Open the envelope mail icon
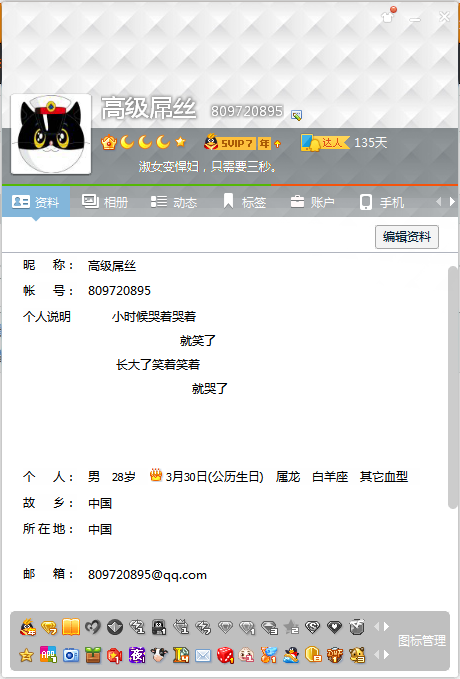This screenshot has width=460, height=679. (x=203, y=656)
